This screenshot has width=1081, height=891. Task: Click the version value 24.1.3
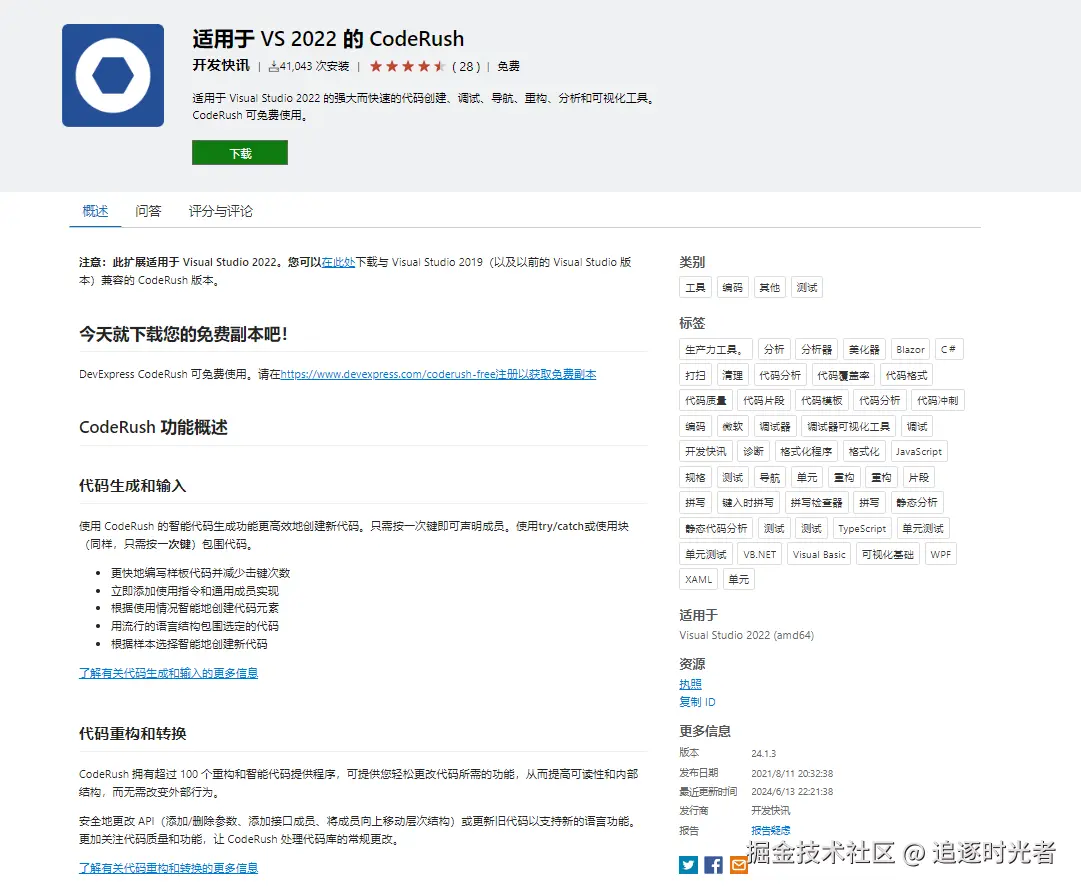click(x=763, y=753)
